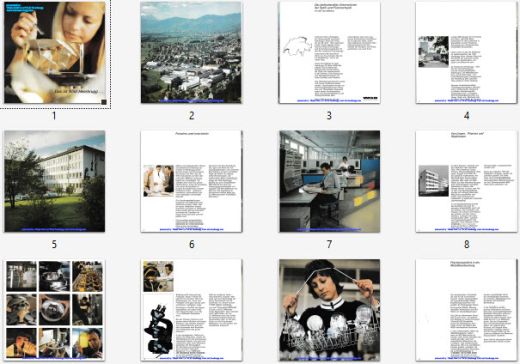Select page 7 thumbnail of control room worker
The height and width of the screenshot is (364, 520).
(x=330, y=181)
